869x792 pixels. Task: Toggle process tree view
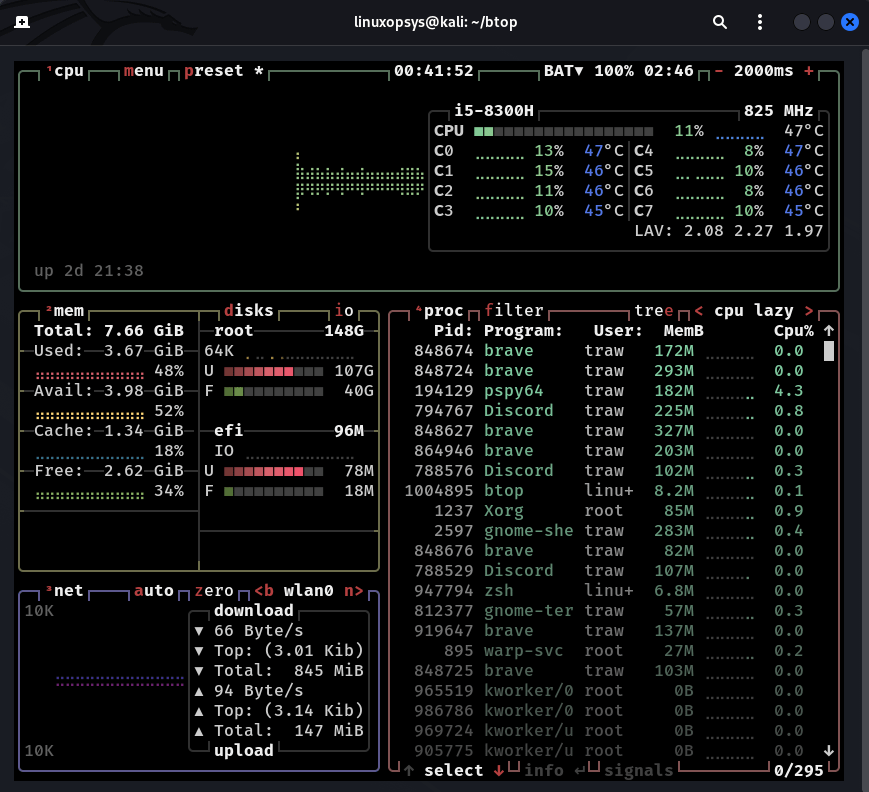click(654, 311)
